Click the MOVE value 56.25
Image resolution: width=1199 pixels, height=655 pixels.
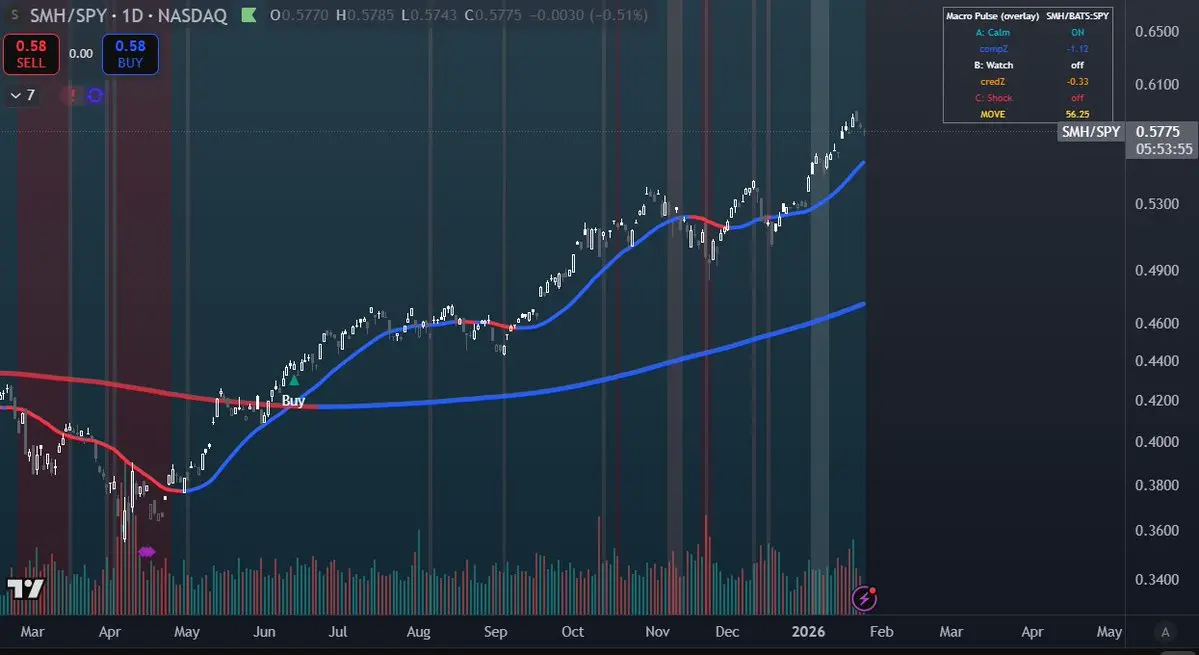[1077, 115]
